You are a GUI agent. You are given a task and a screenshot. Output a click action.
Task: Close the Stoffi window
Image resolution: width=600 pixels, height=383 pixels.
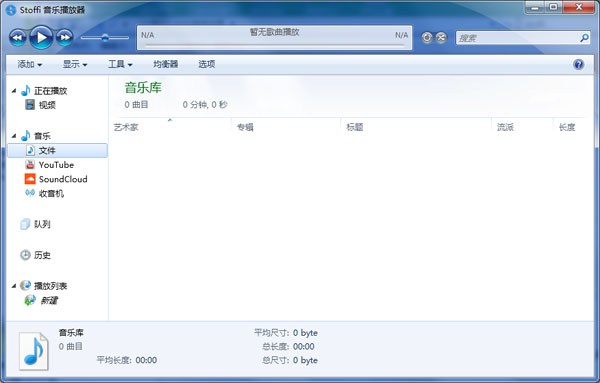(579, 8)
